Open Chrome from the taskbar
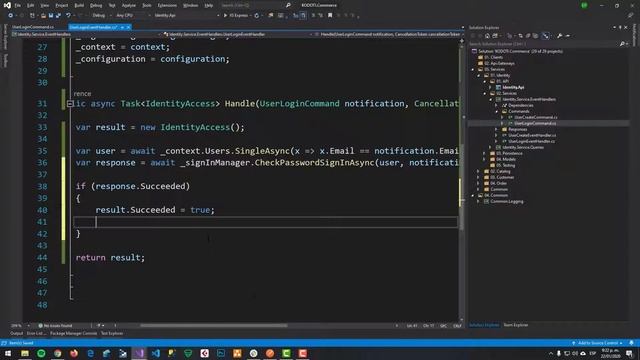This screenshot has height=360, width=640. [x=58, y=353]
